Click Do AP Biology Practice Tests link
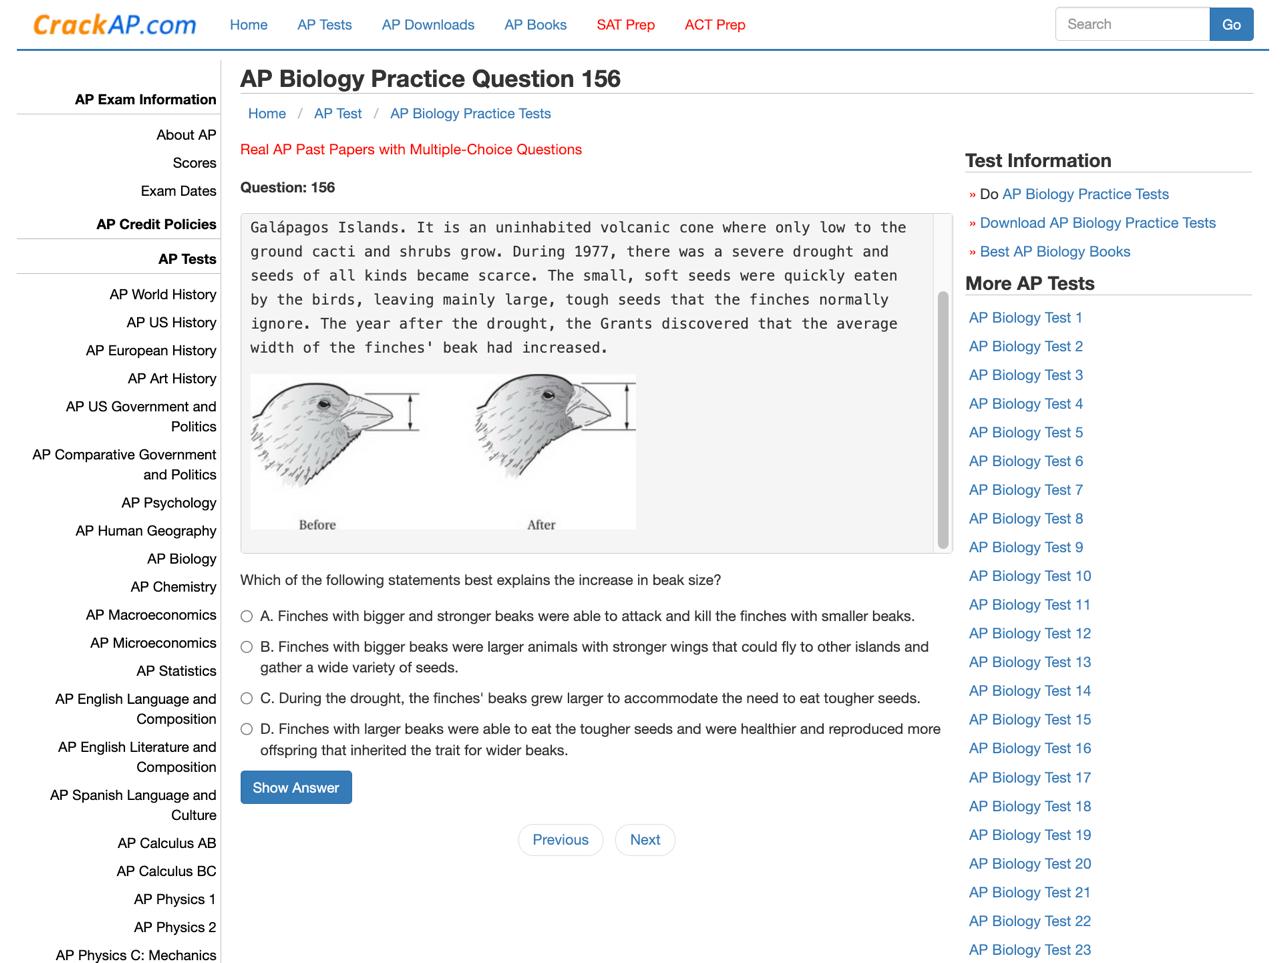 (1085, 194)
